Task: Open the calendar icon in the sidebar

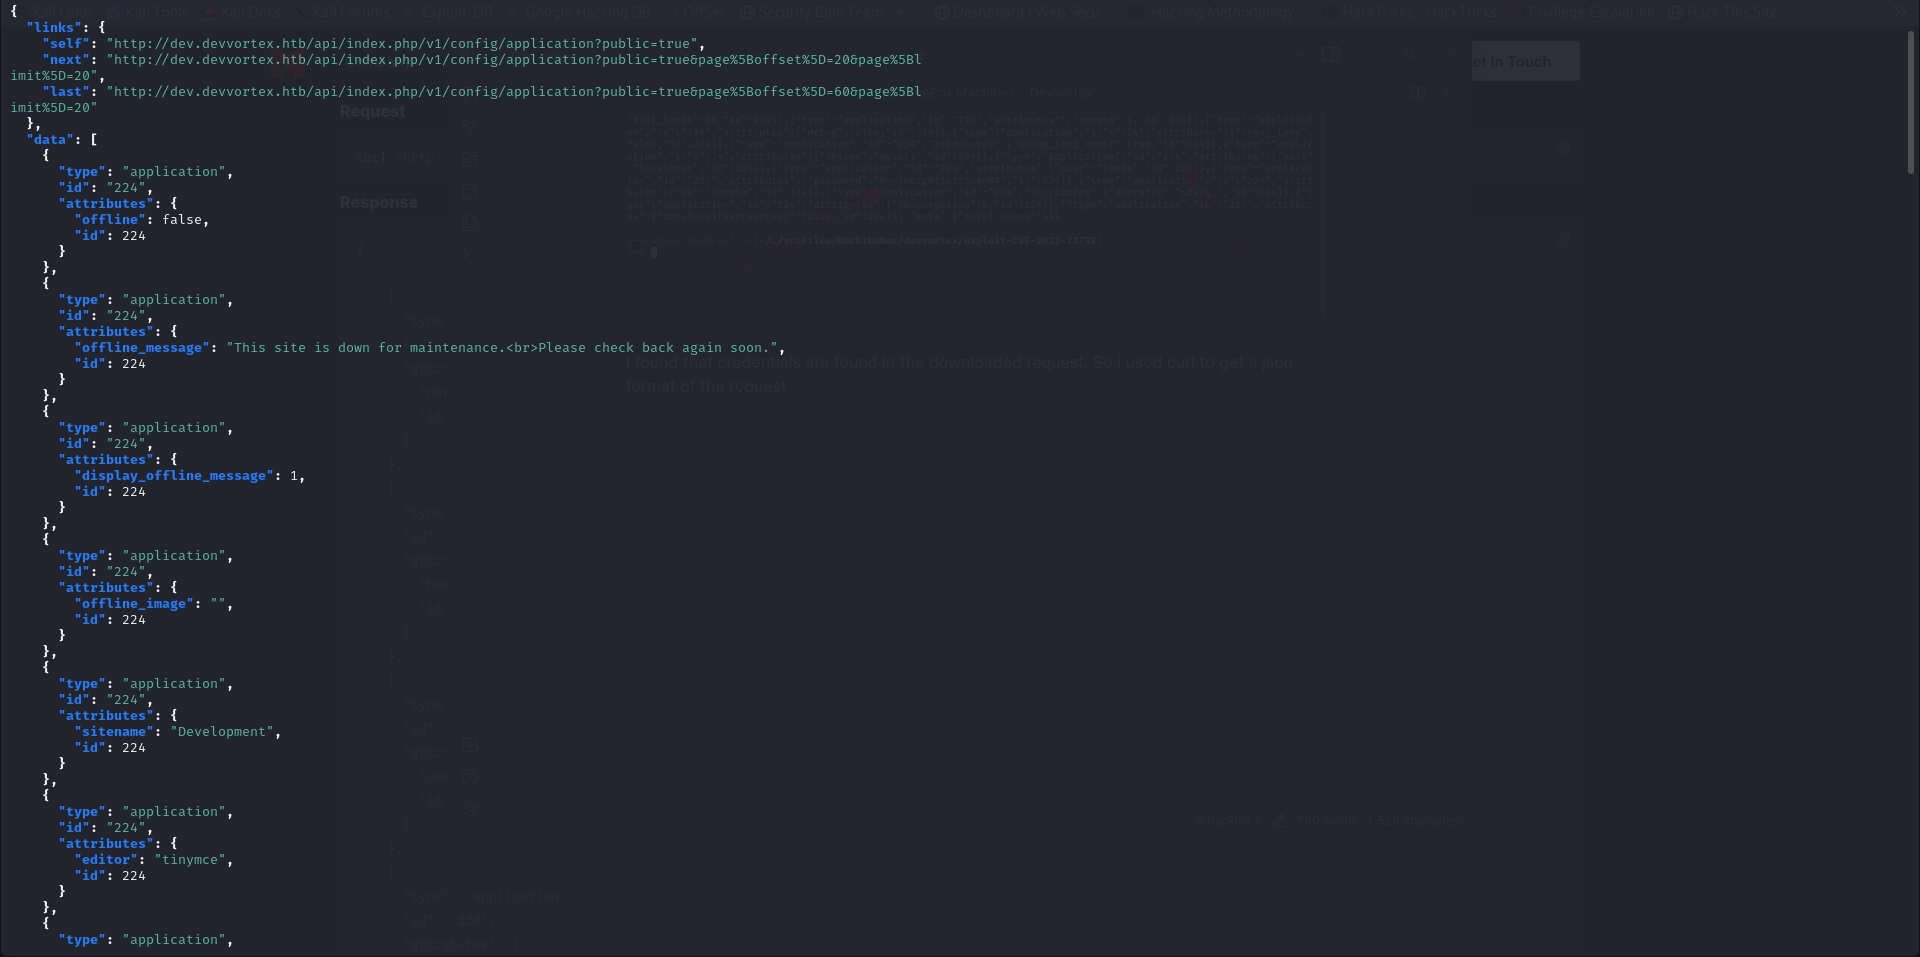Action: (470, 190)
